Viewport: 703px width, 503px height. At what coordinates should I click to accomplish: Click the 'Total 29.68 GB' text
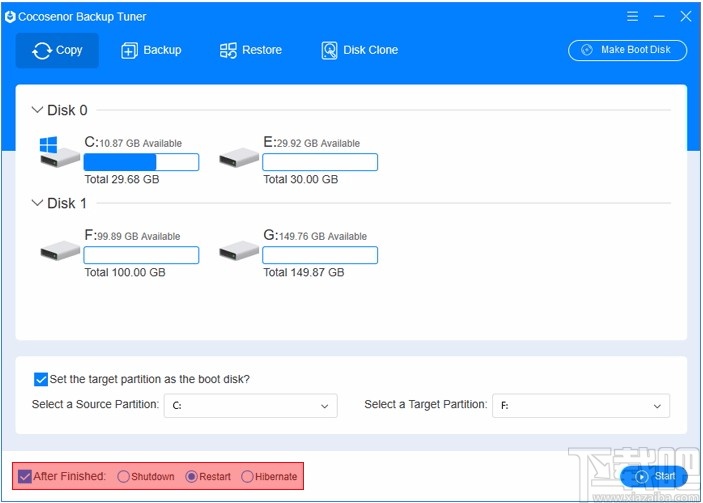(x=122, y=179)
